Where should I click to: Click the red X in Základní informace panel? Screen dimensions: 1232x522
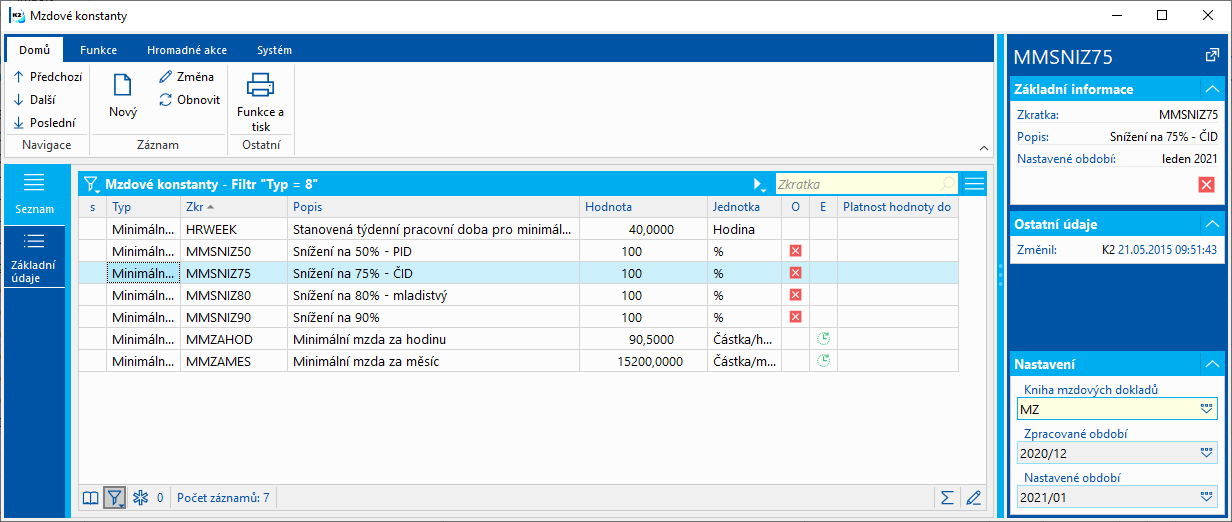pos(1206,184)
